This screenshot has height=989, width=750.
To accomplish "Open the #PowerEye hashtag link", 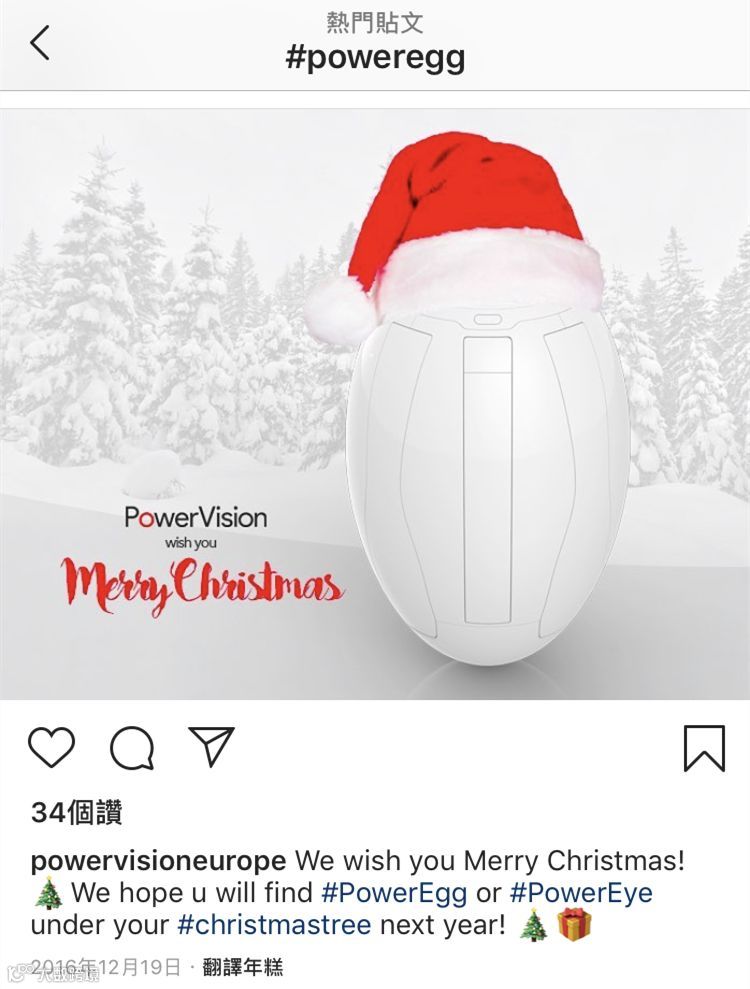I will pyautogui.click(x=581, y=892).
